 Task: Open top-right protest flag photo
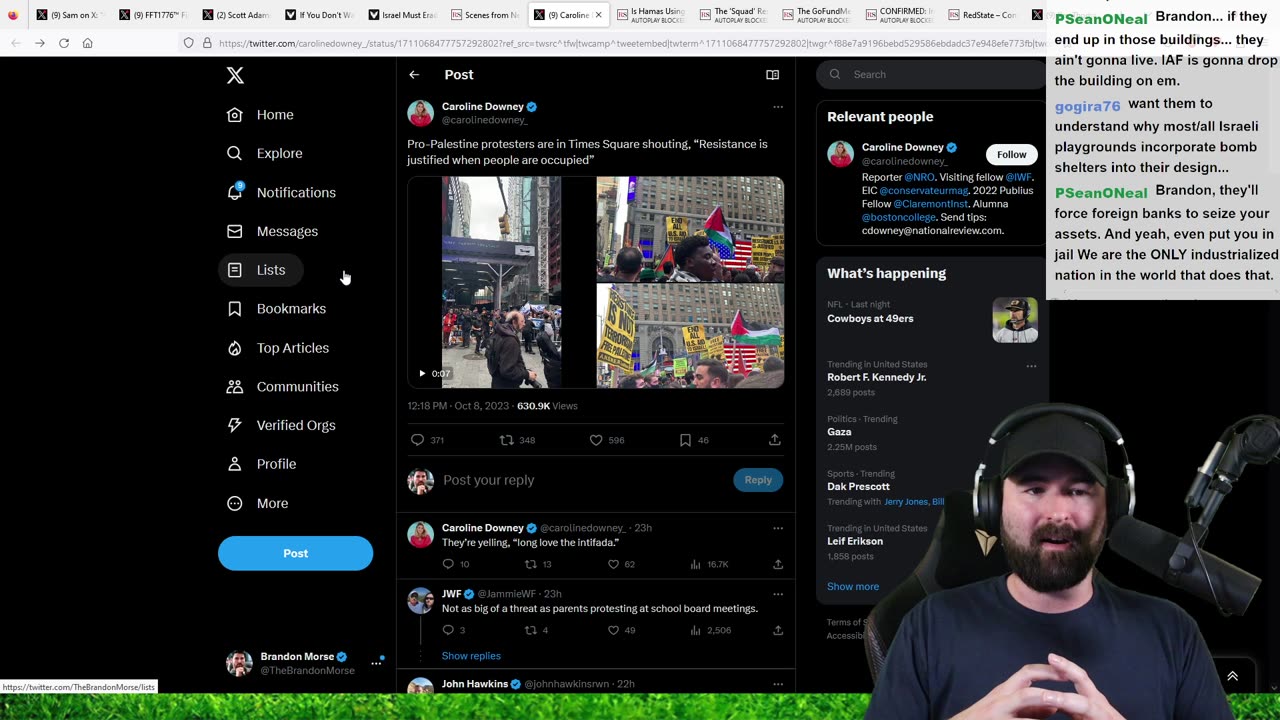tap(690, 229)
